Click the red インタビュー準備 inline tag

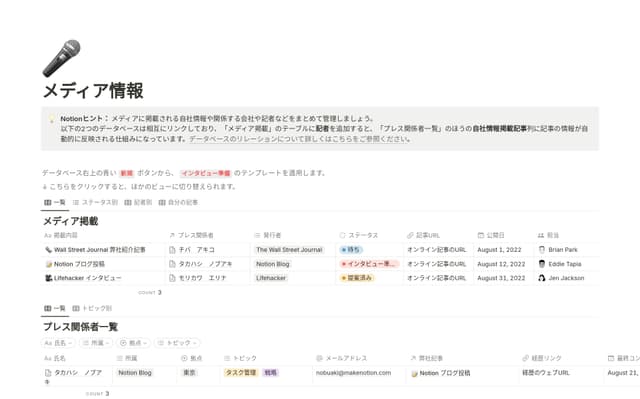pos(206,173)
